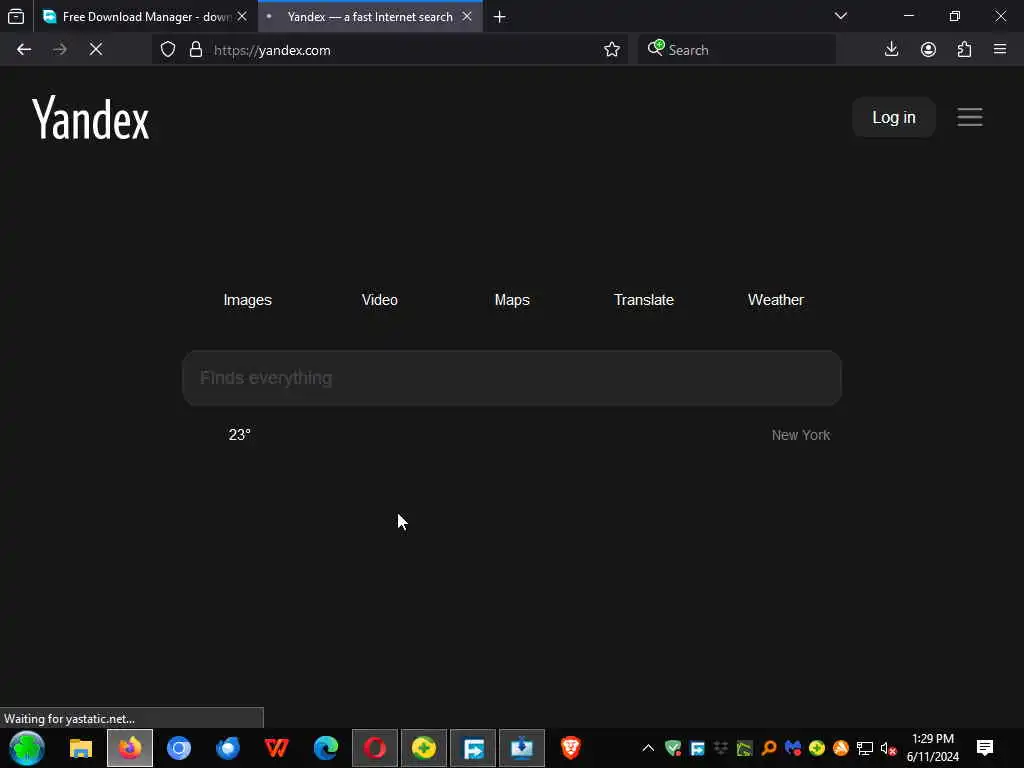Open clock showing 1:29 PM
Image resolution: width=1024 pixels, height=768 pixels.
click(x=933, y=748)
